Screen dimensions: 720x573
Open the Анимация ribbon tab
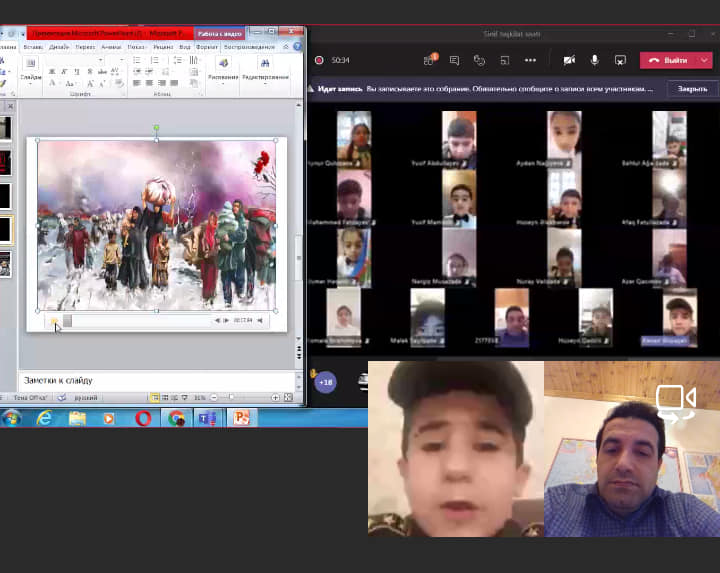coord(111,47)
